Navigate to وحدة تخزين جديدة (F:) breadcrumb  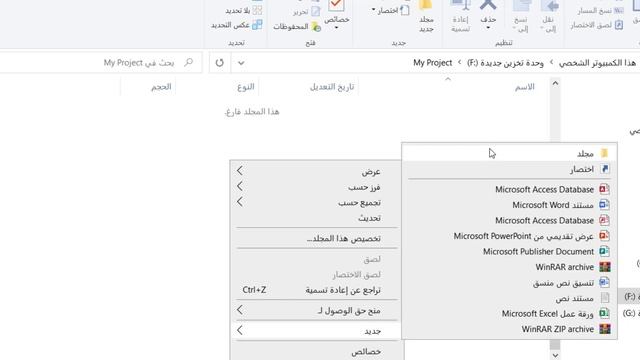click(x=505, y=63)
